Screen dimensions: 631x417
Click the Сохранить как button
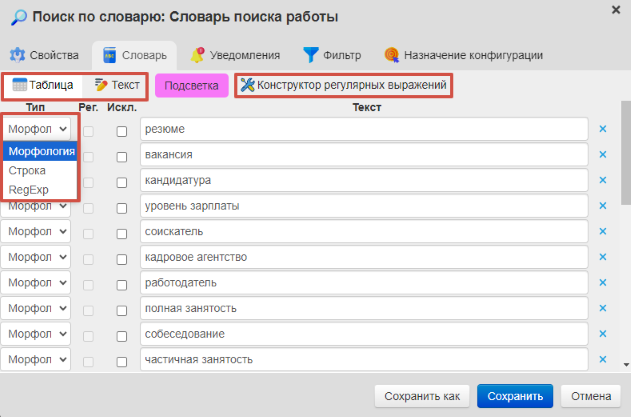coord(422,396)
